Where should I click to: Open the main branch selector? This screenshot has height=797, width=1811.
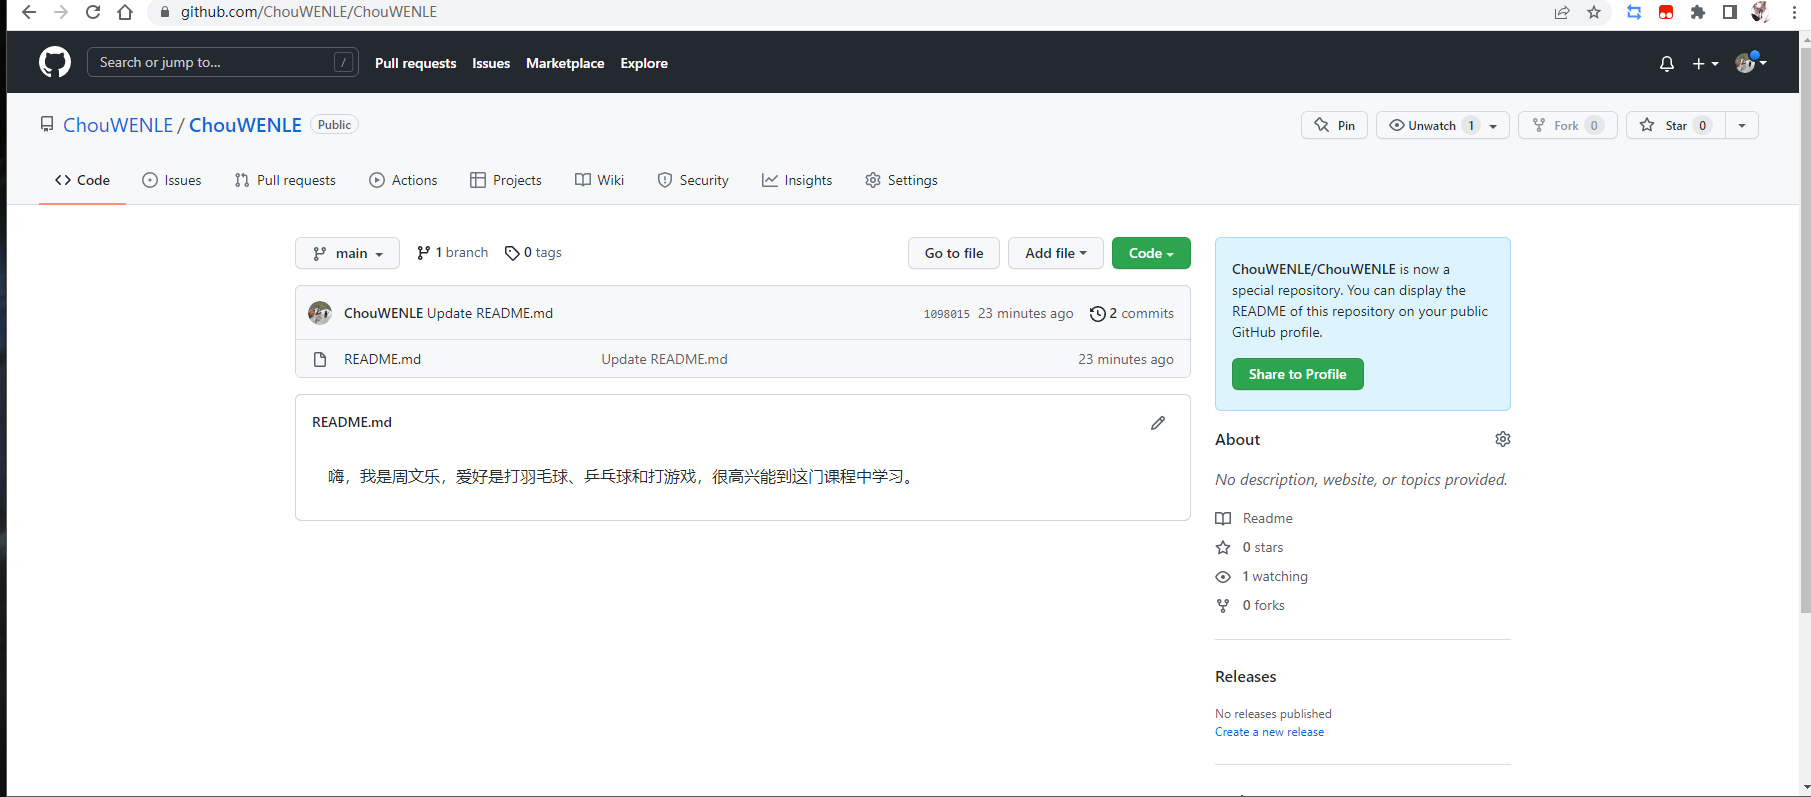tap(347, 253)
